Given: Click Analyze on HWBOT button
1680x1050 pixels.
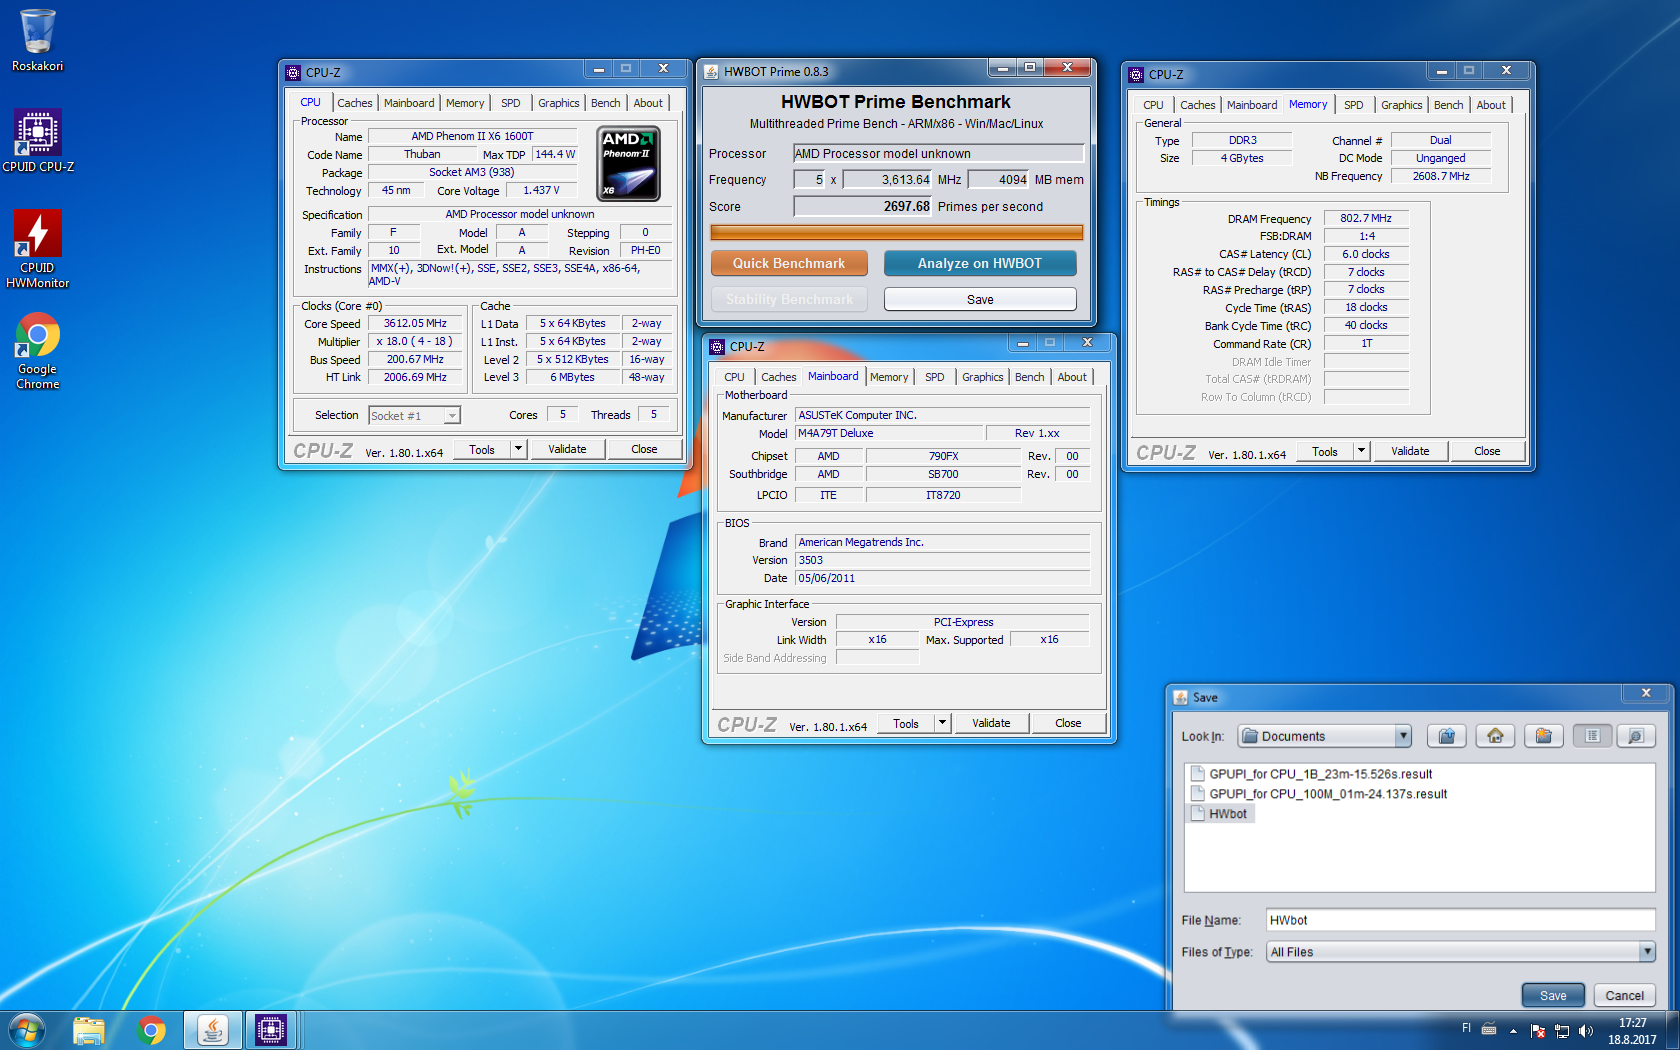Looking at the screenshot, I should click(x=980, y=263).
